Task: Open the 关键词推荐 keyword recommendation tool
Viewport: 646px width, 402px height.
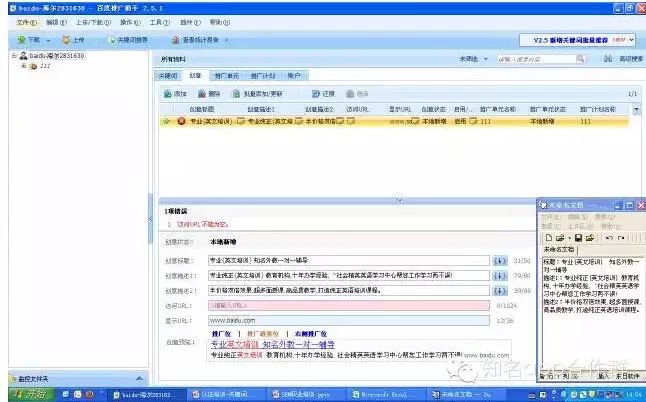Action: 128,40
